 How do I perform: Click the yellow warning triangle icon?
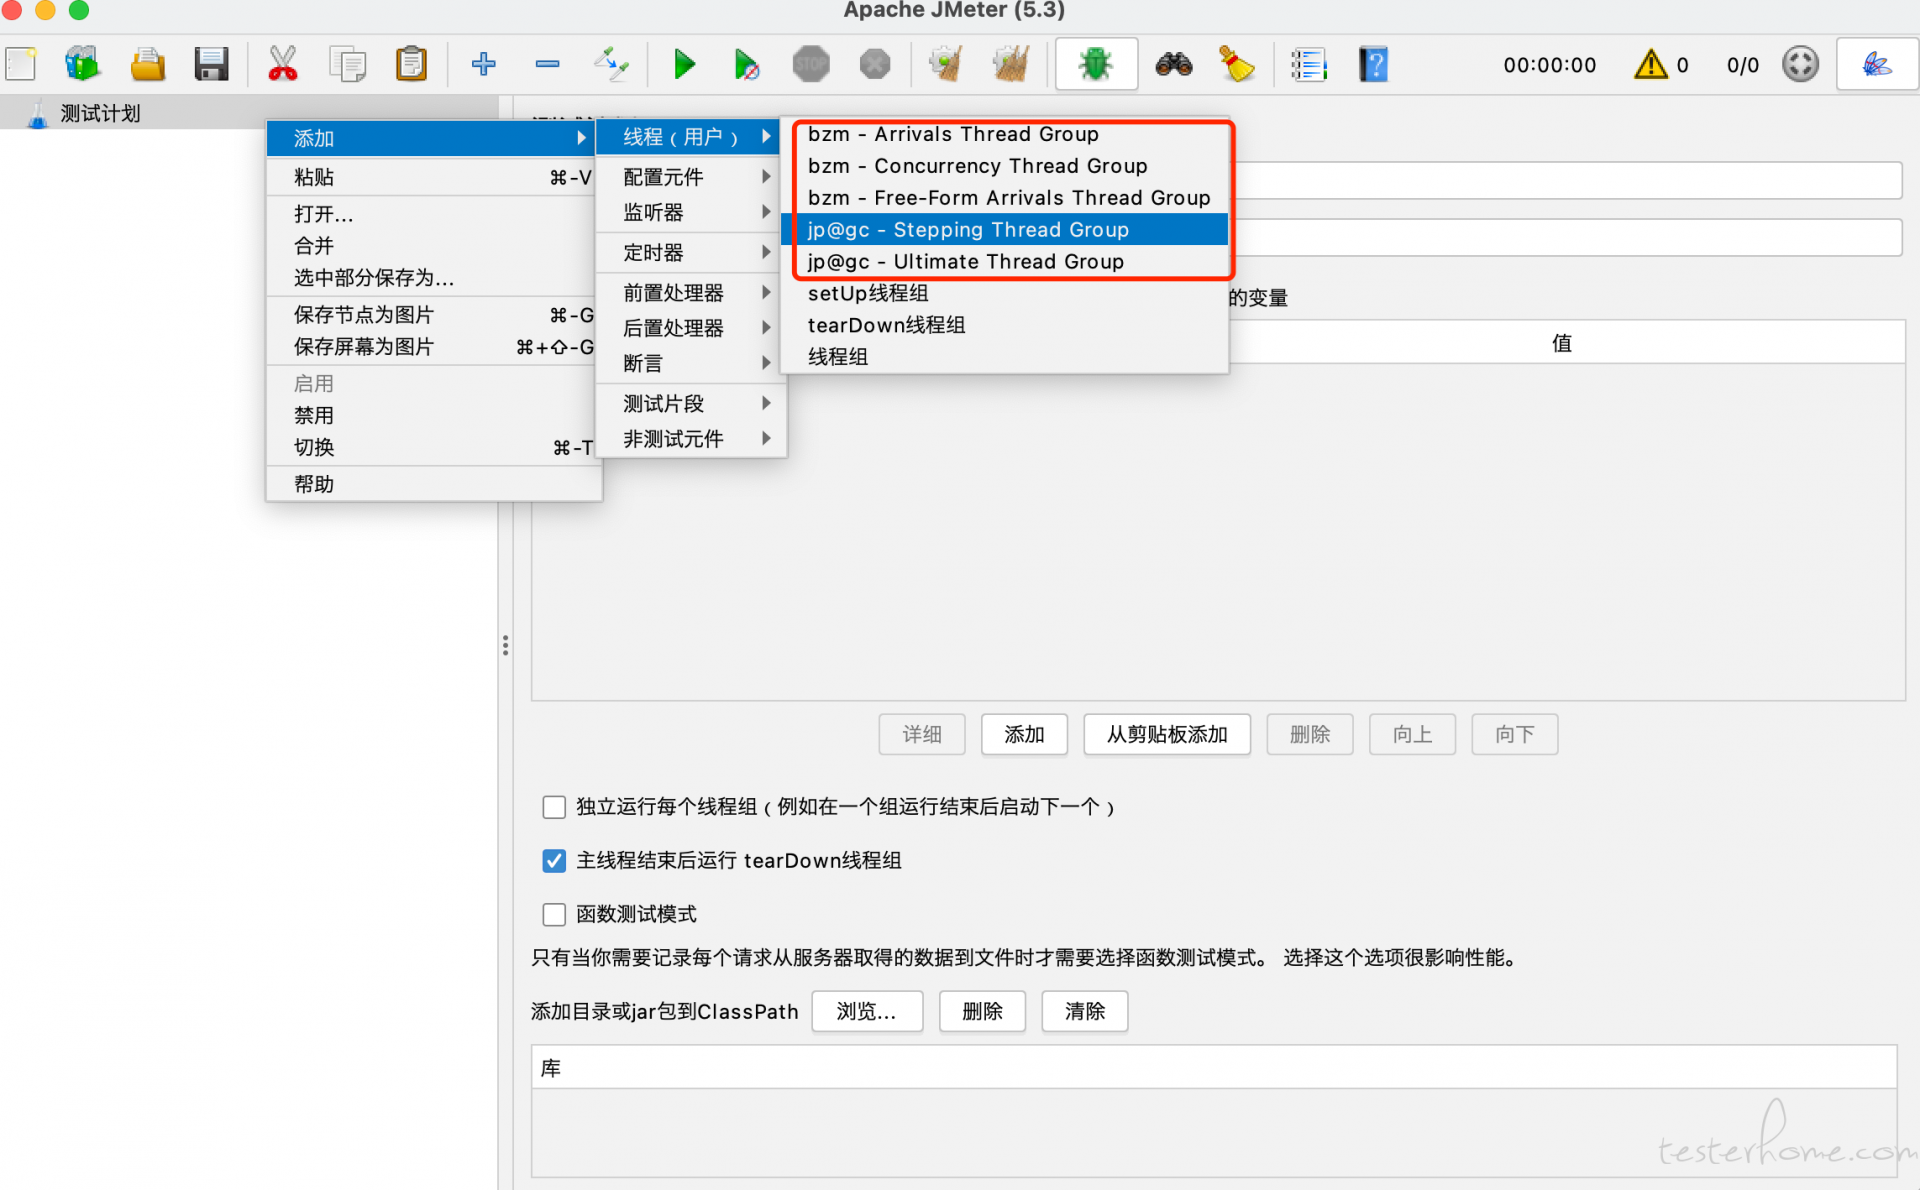click(1651, 65)
